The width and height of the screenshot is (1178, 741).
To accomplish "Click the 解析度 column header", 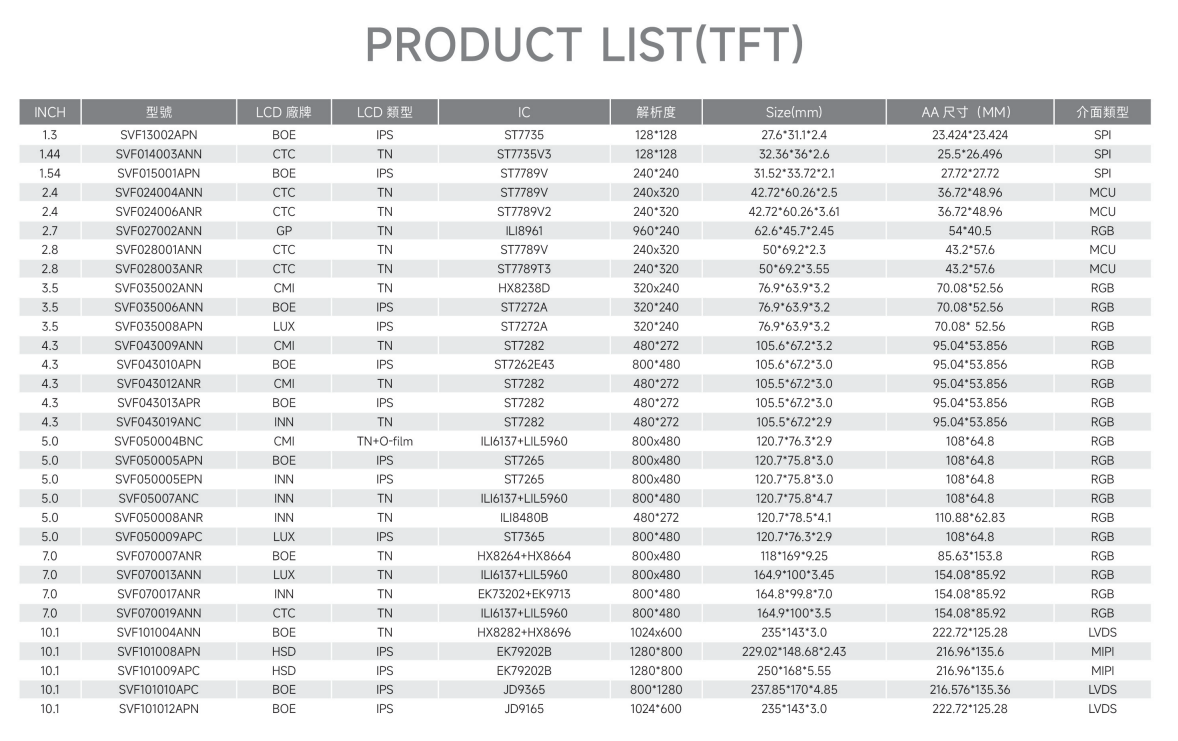I will [x=656, y=112].
